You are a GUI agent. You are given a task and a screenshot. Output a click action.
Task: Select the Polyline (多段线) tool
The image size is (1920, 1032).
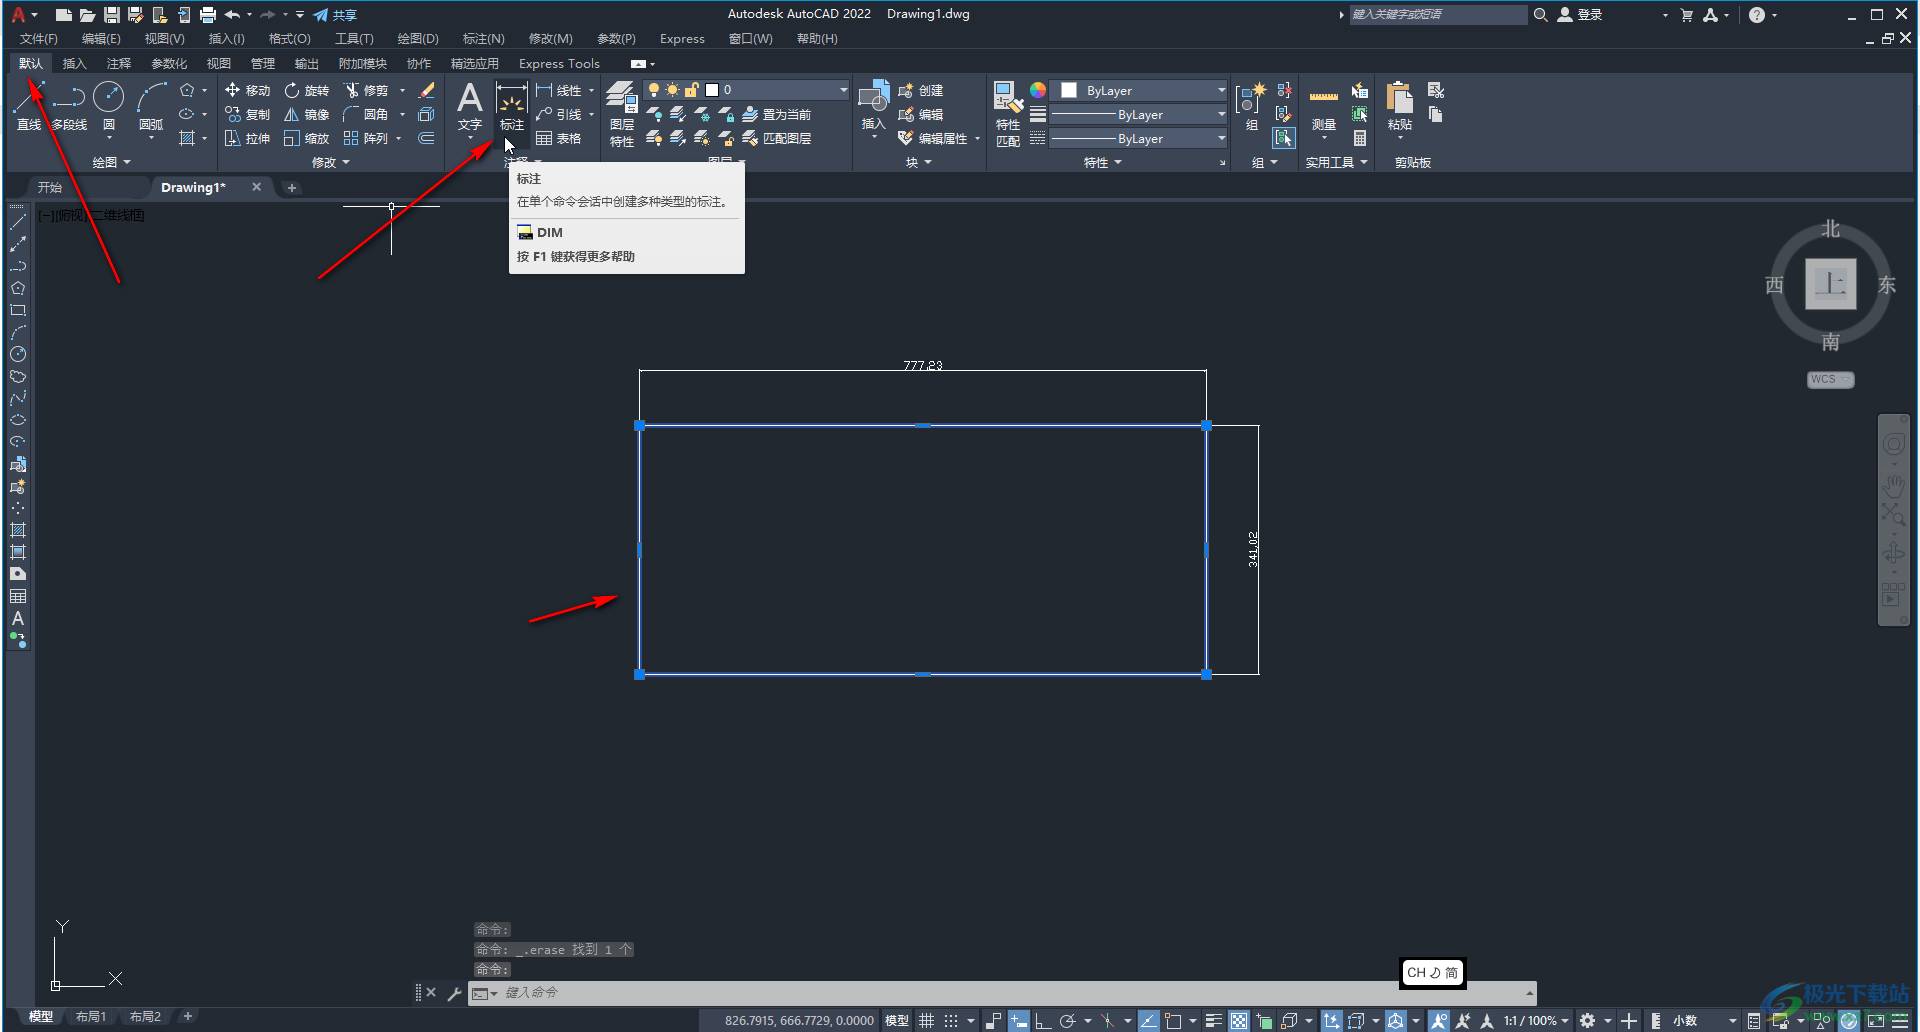coord(69,108)
